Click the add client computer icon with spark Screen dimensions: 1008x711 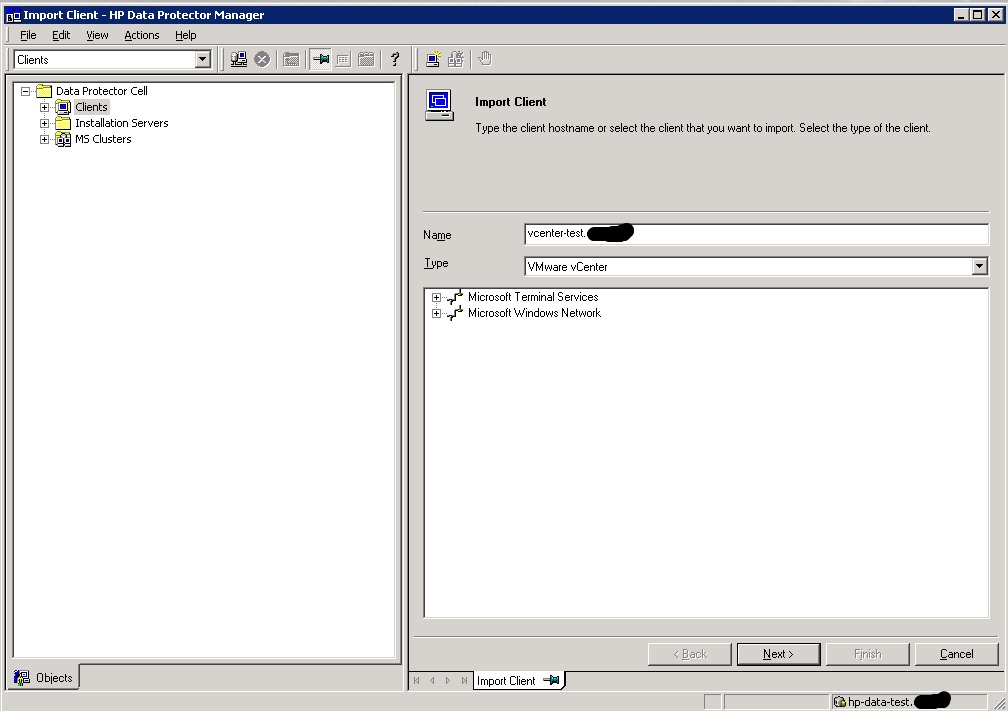coord(433,59)
